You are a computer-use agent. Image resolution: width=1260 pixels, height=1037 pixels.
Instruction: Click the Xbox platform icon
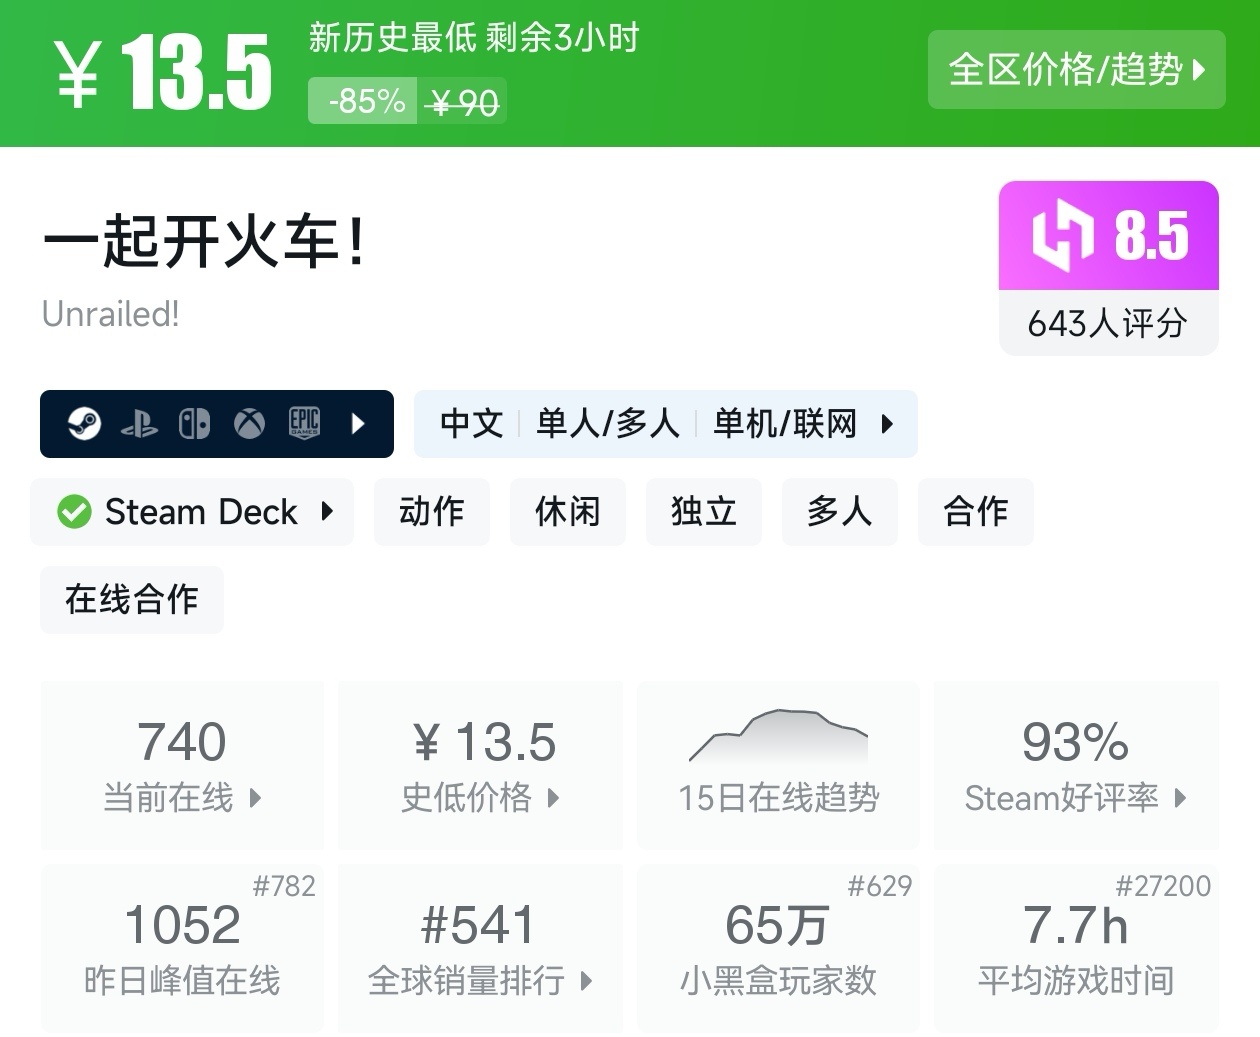(249, 424)
